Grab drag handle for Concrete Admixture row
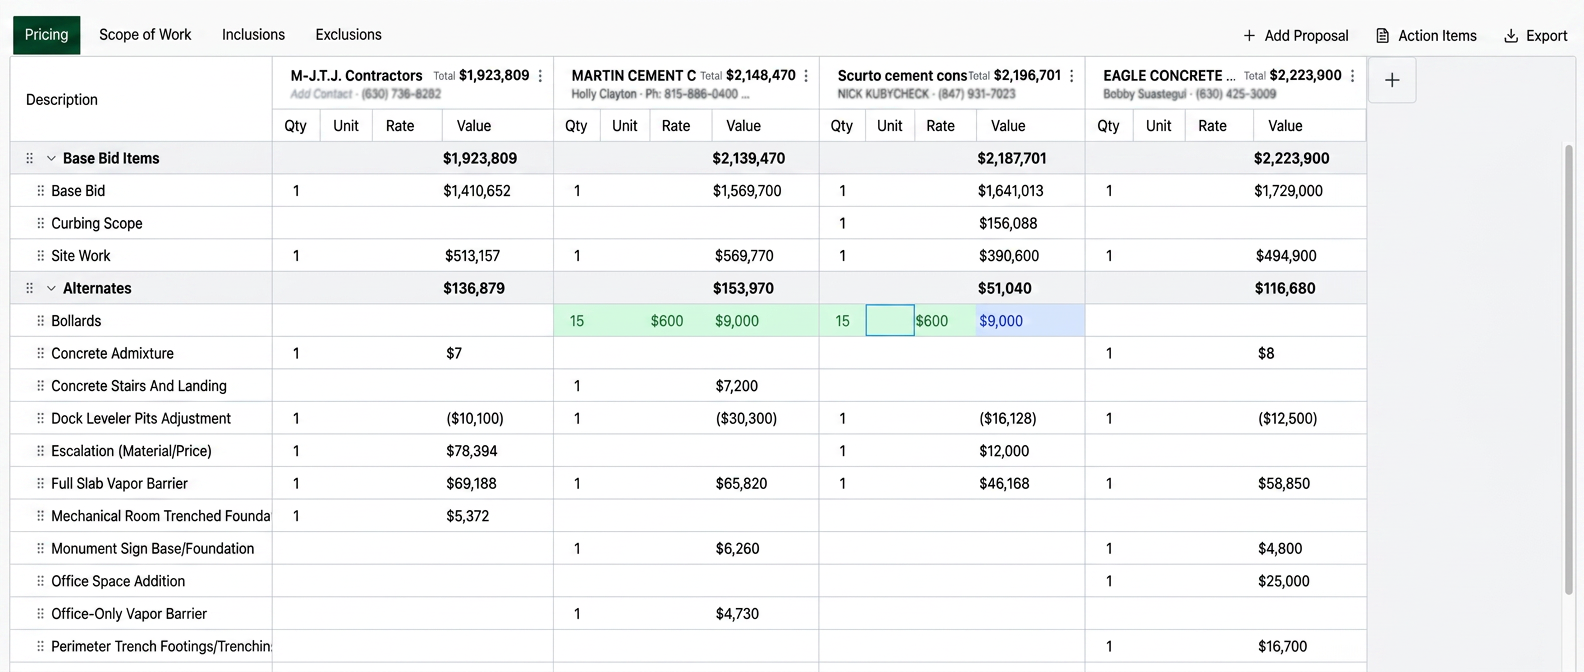Screen dimensions: 1584x672 click(40, 353)
